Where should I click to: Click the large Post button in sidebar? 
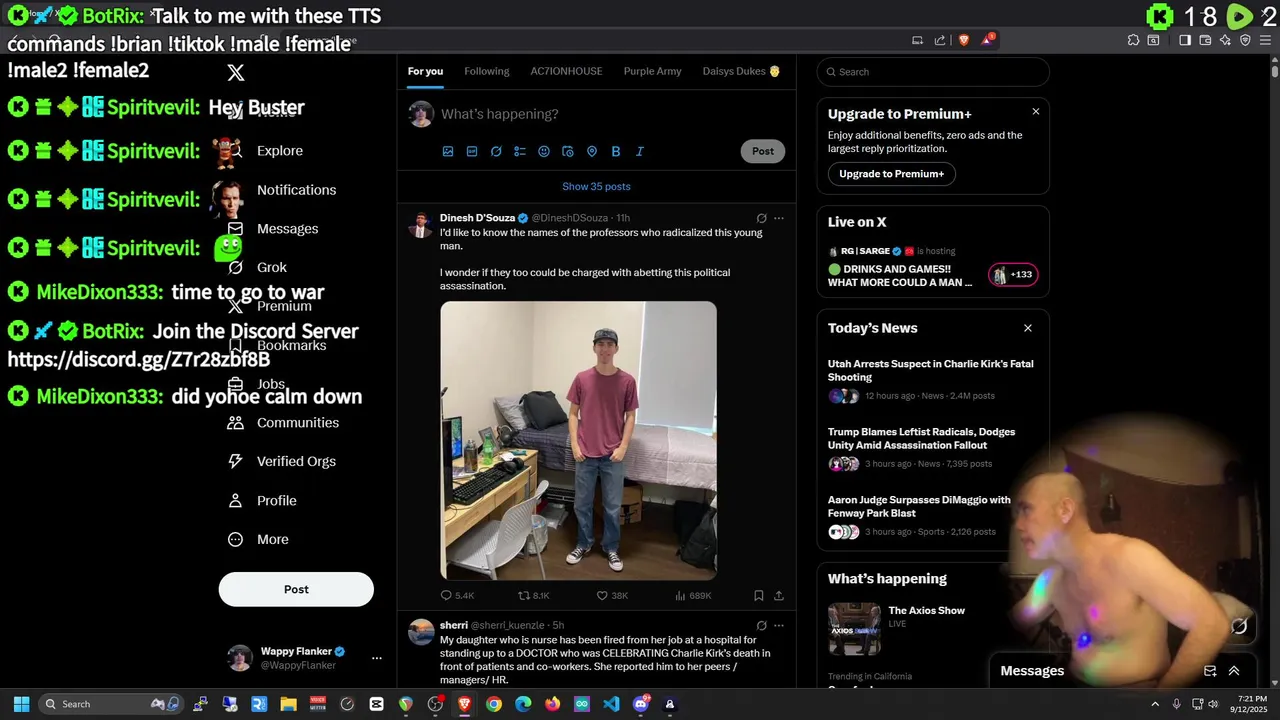click(296, 589)
